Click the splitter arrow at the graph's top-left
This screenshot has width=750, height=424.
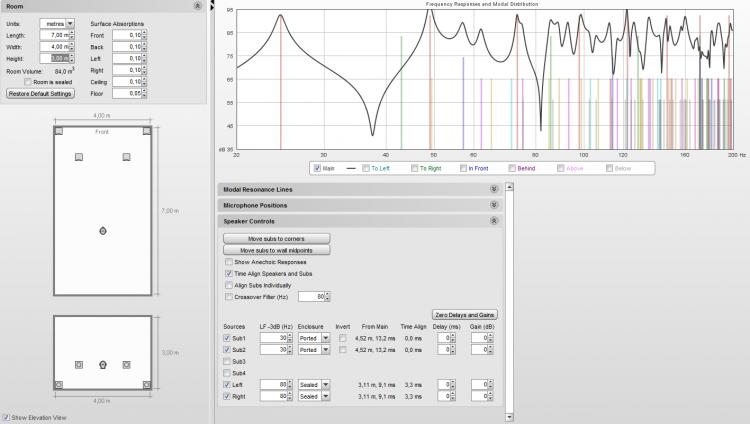point(212,5)
